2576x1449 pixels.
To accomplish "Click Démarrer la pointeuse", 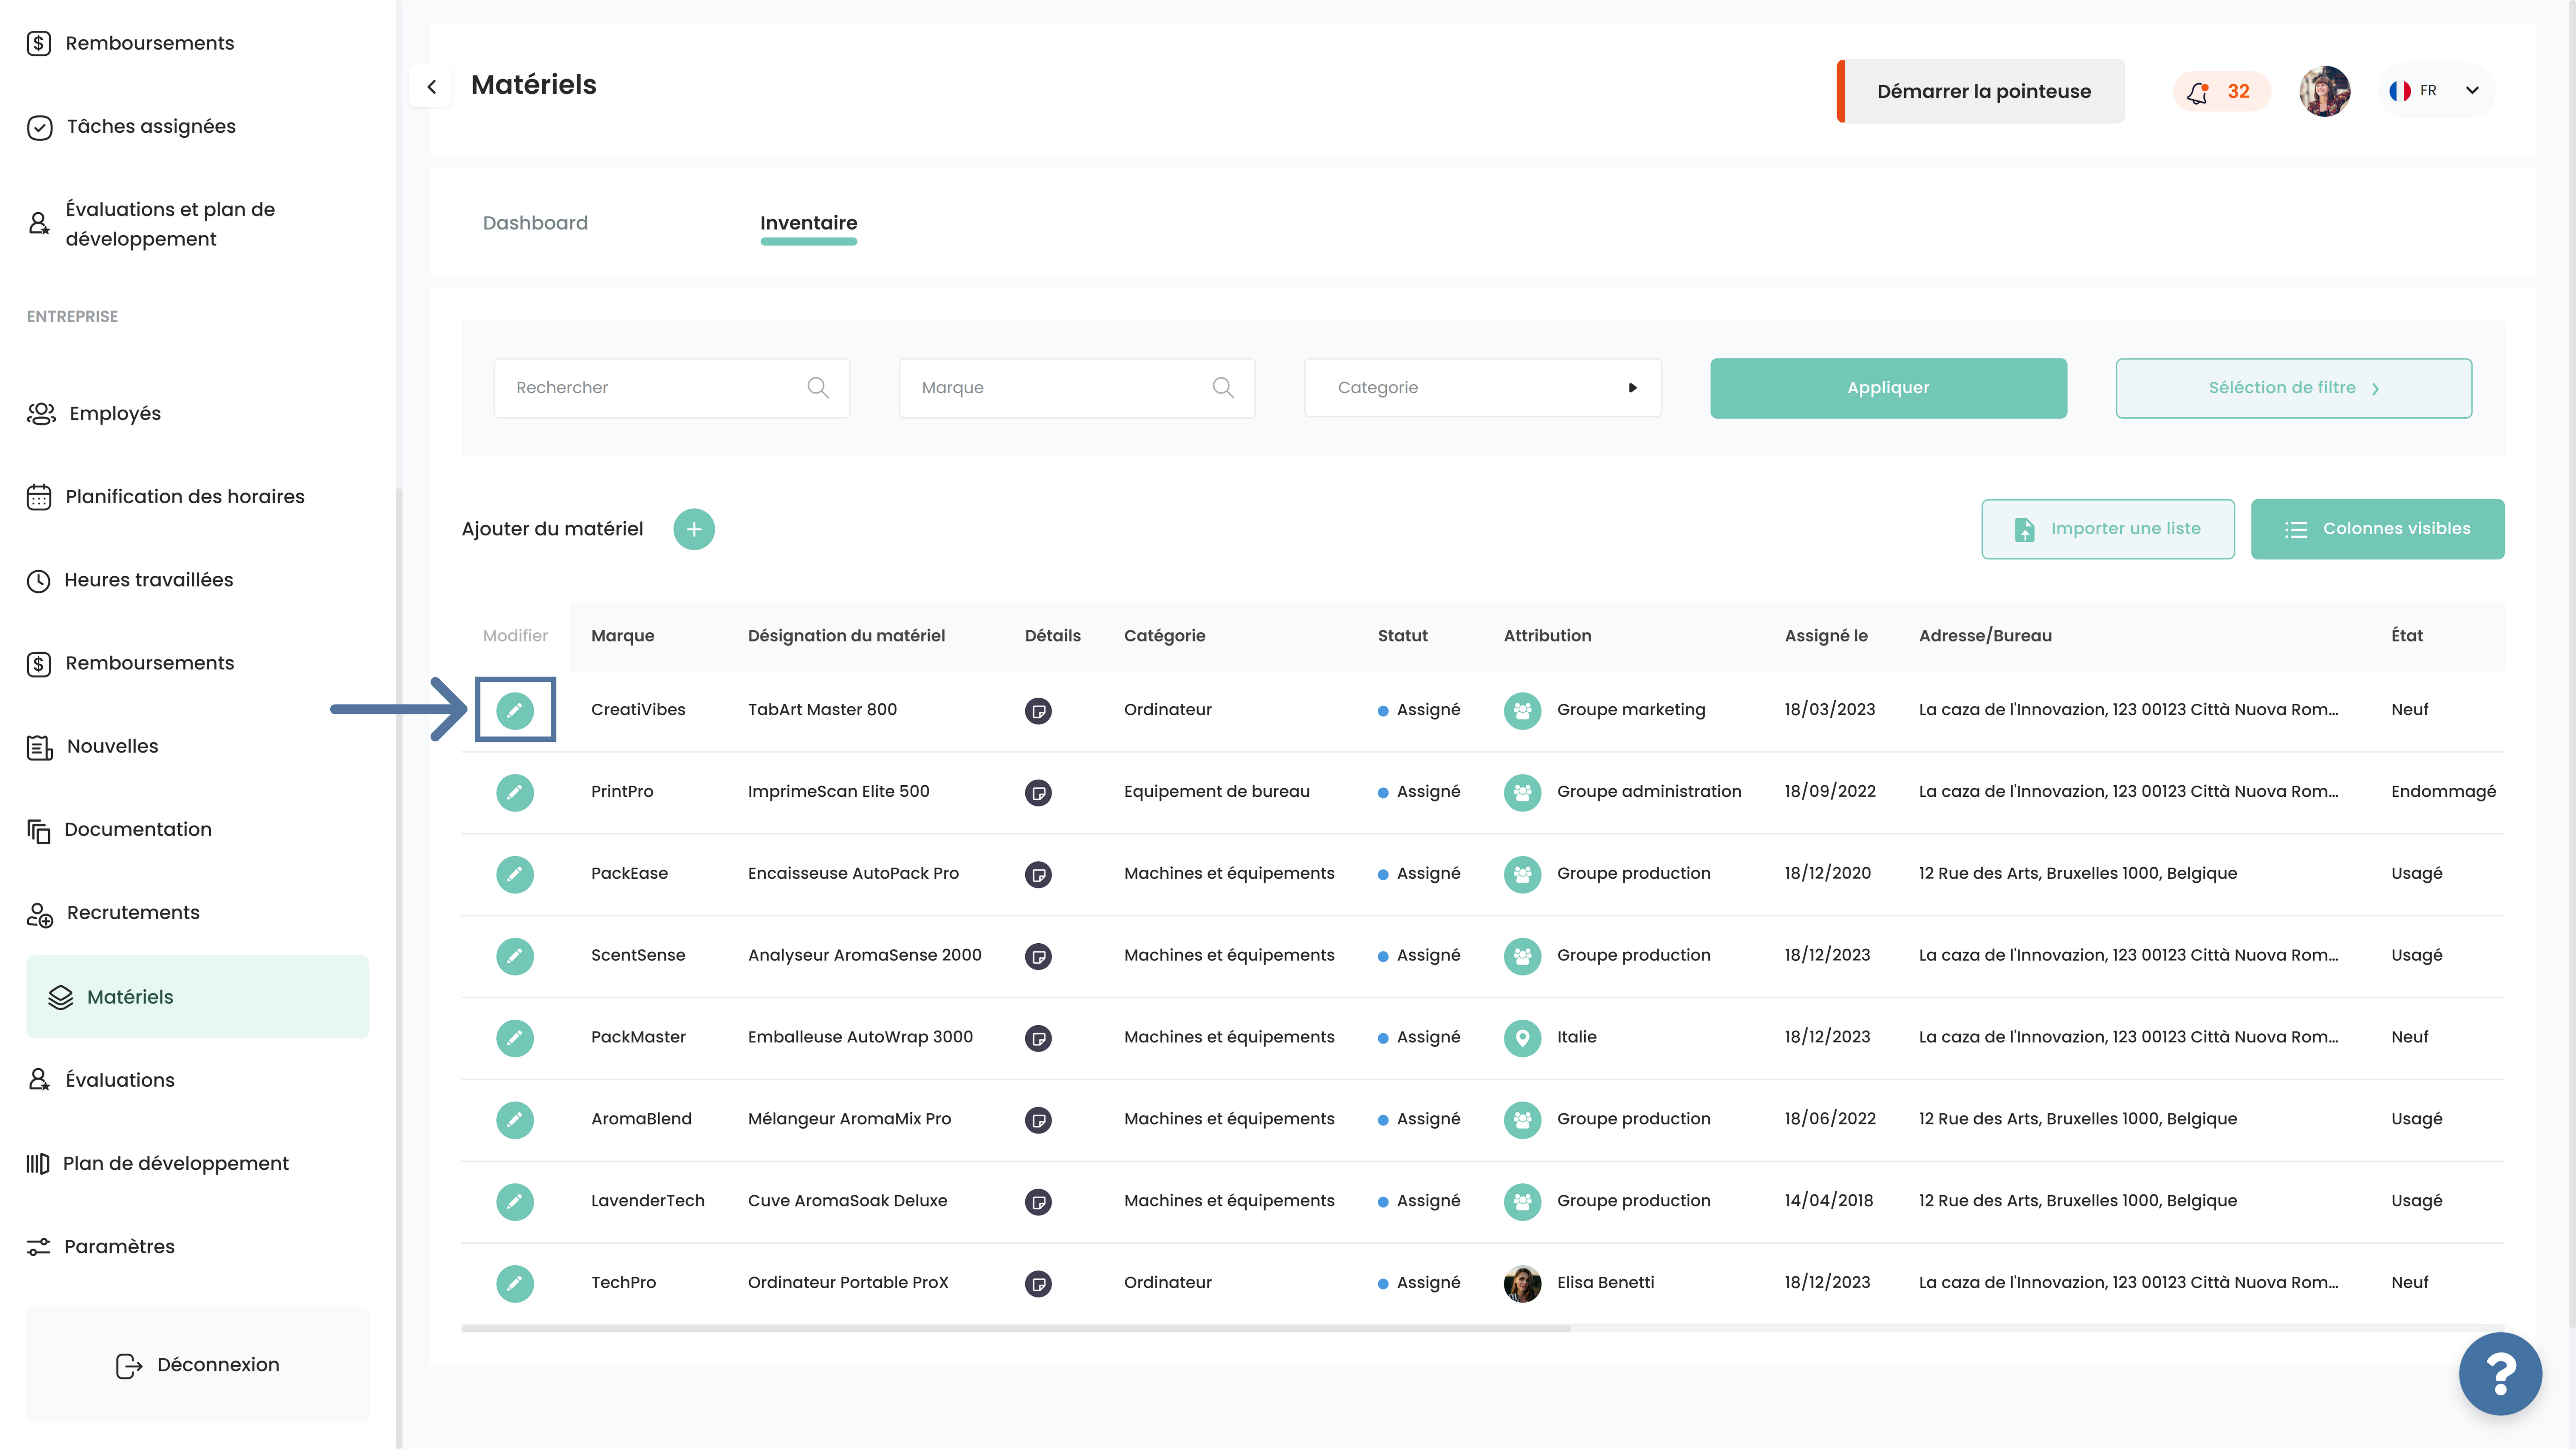I will 1981,91.
